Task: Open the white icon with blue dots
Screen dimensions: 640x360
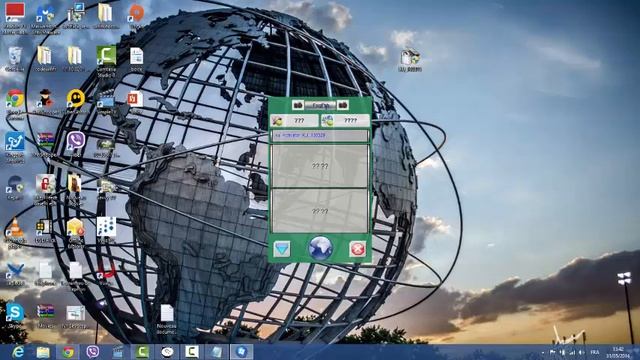Action: coord(106,227)
